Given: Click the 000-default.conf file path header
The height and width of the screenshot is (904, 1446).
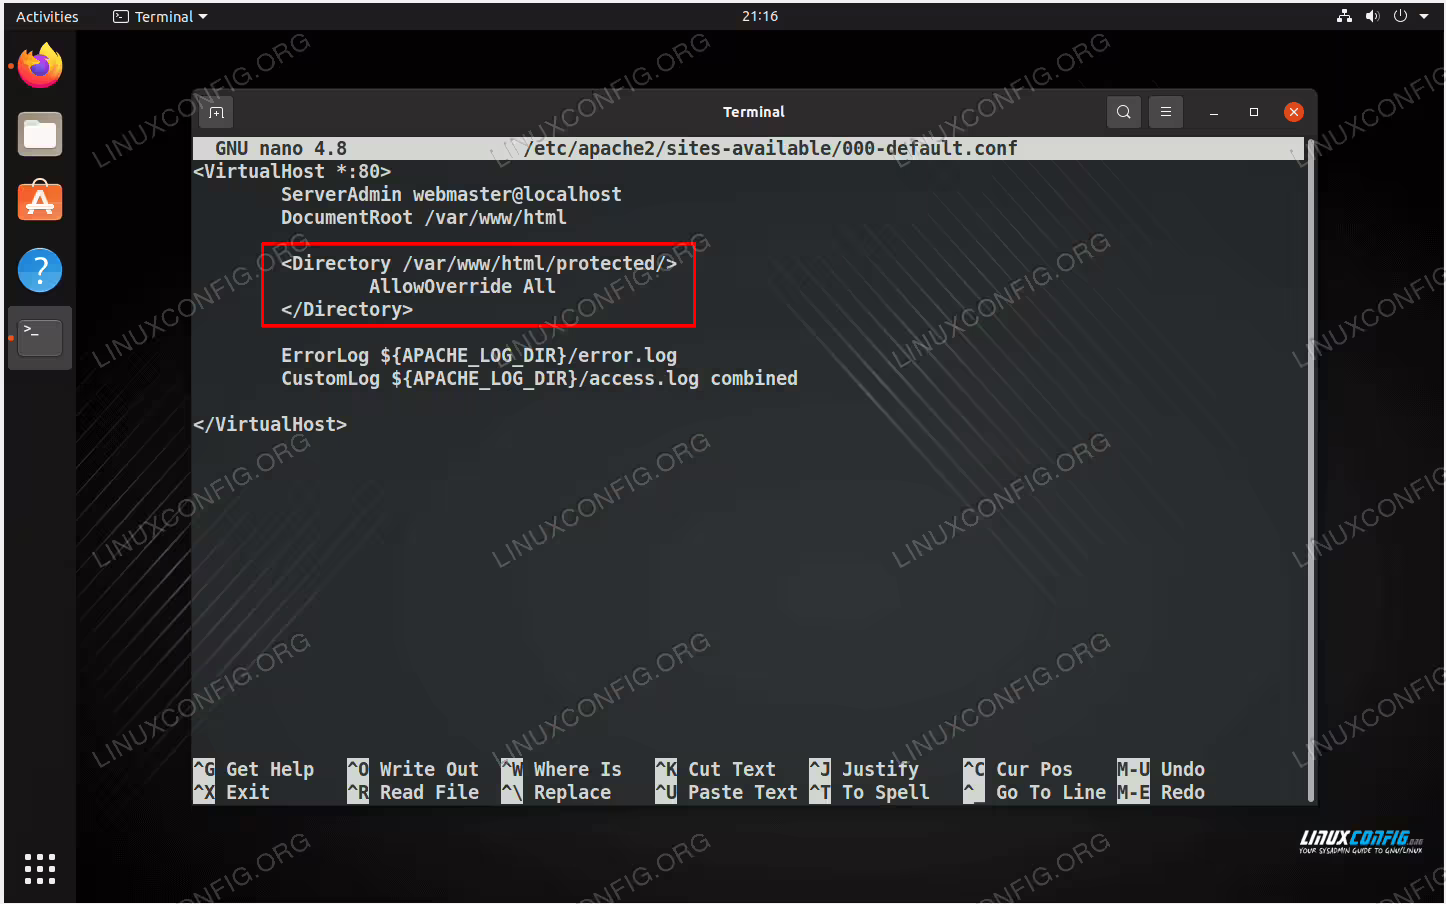Looking at the screenshot, I should coord(771,148).
